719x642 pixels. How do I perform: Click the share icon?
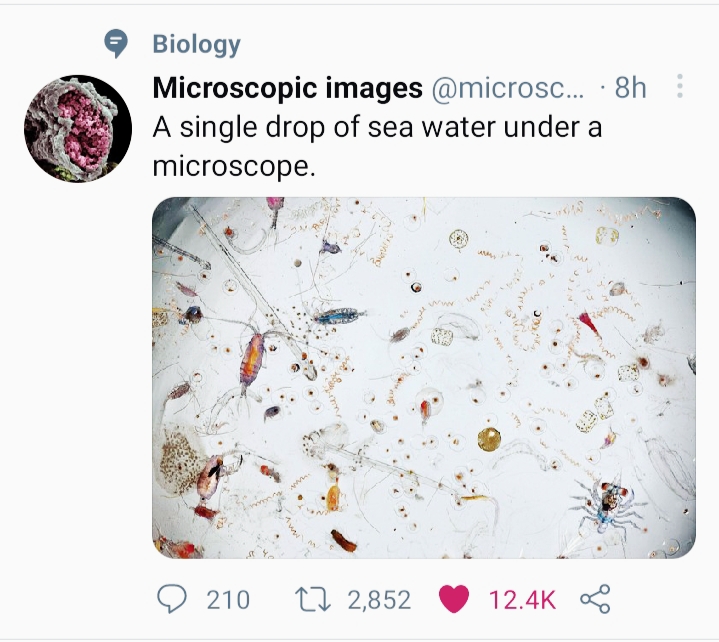coord(594,599)
